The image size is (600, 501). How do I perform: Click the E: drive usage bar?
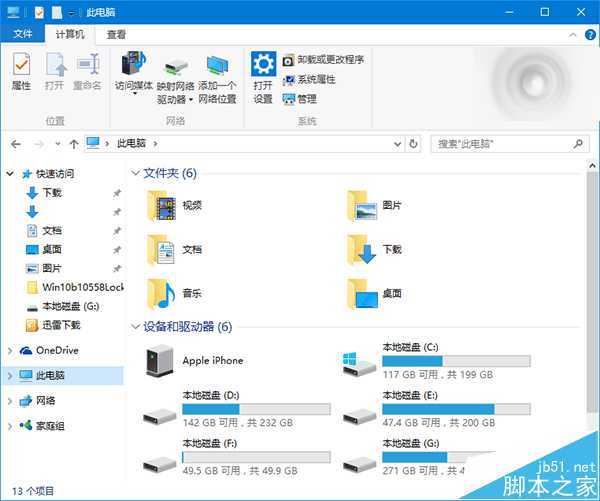click(x=457, y=409)
